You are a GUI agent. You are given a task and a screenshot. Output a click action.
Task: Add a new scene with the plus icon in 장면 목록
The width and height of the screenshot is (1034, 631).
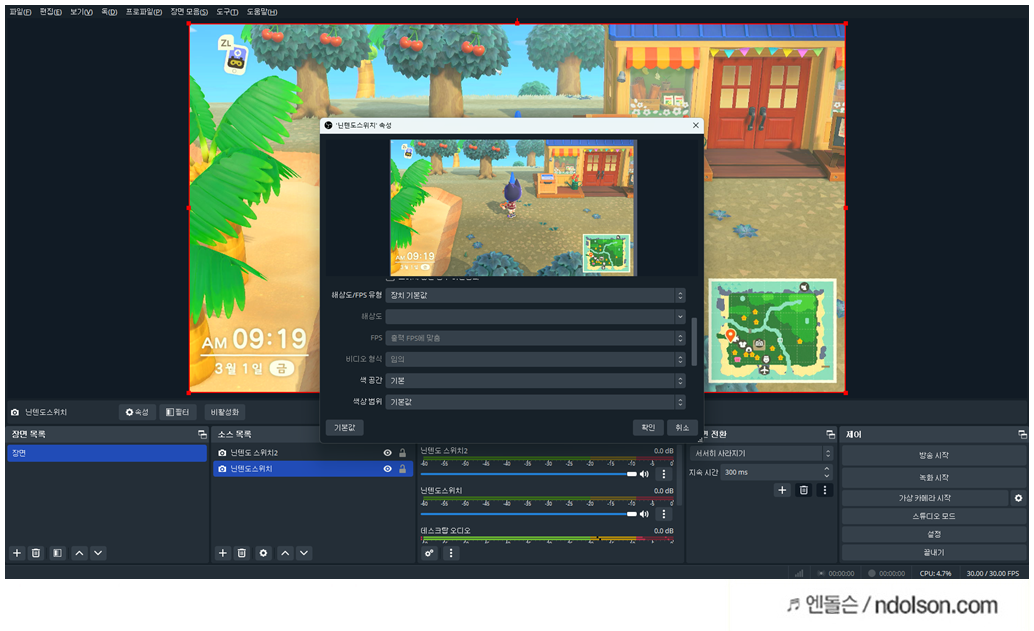(x=17, y=553)
